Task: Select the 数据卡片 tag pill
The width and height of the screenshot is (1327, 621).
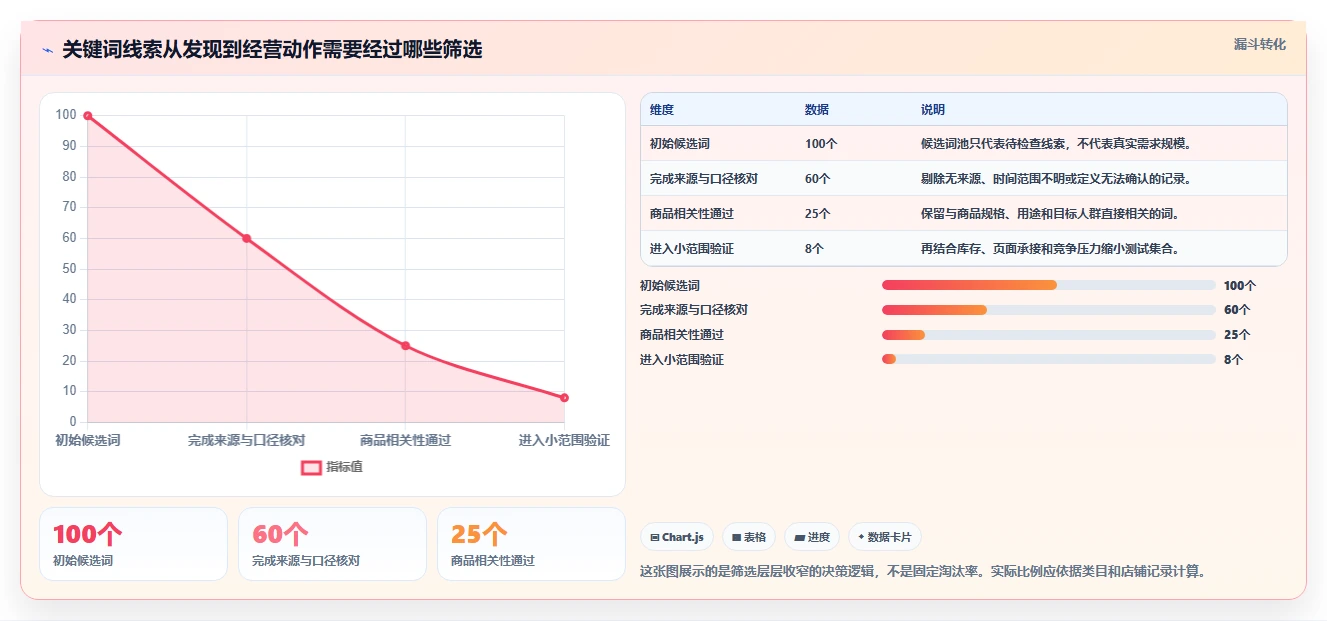Action: [885, 537]
